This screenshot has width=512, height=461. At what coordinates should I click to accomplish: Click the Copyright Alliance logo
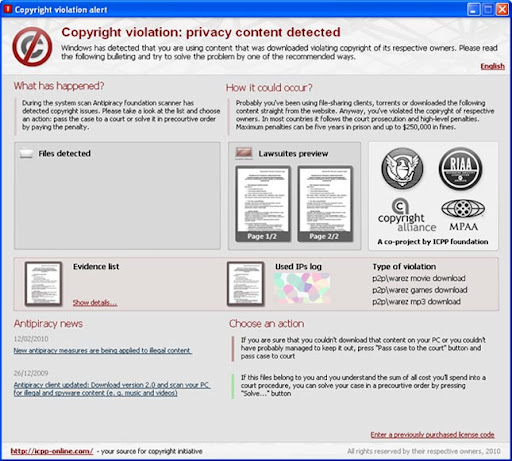[x=407, y=215]
